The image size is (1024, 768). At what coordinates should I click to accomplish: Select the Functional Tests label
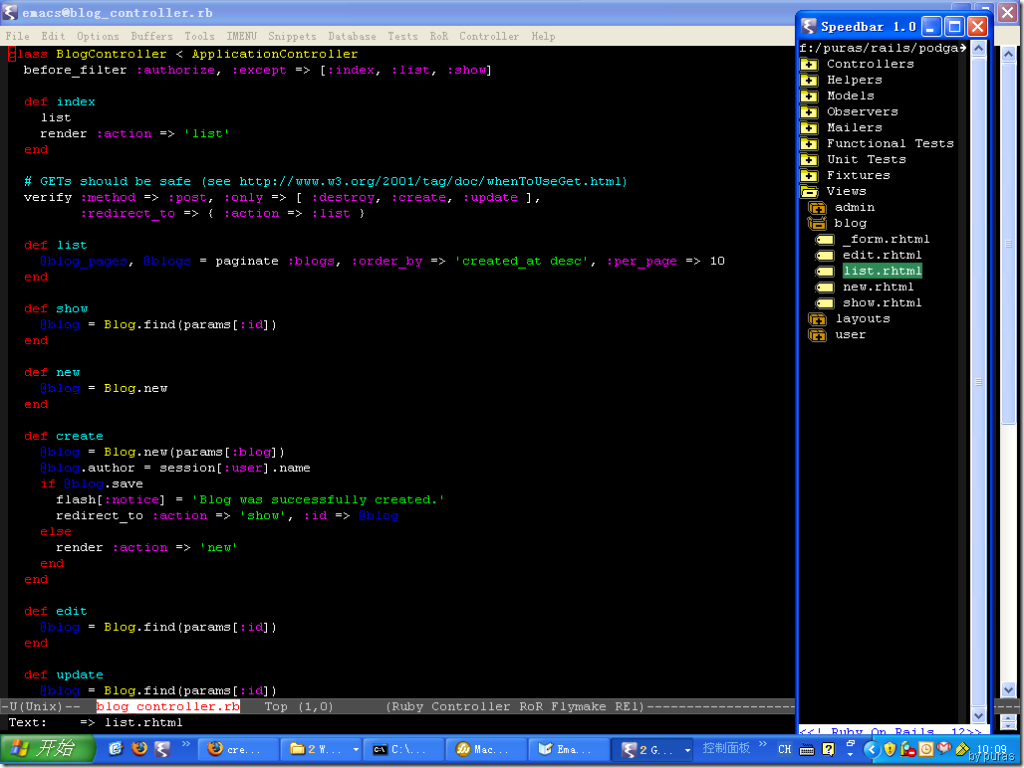(890, 144)
